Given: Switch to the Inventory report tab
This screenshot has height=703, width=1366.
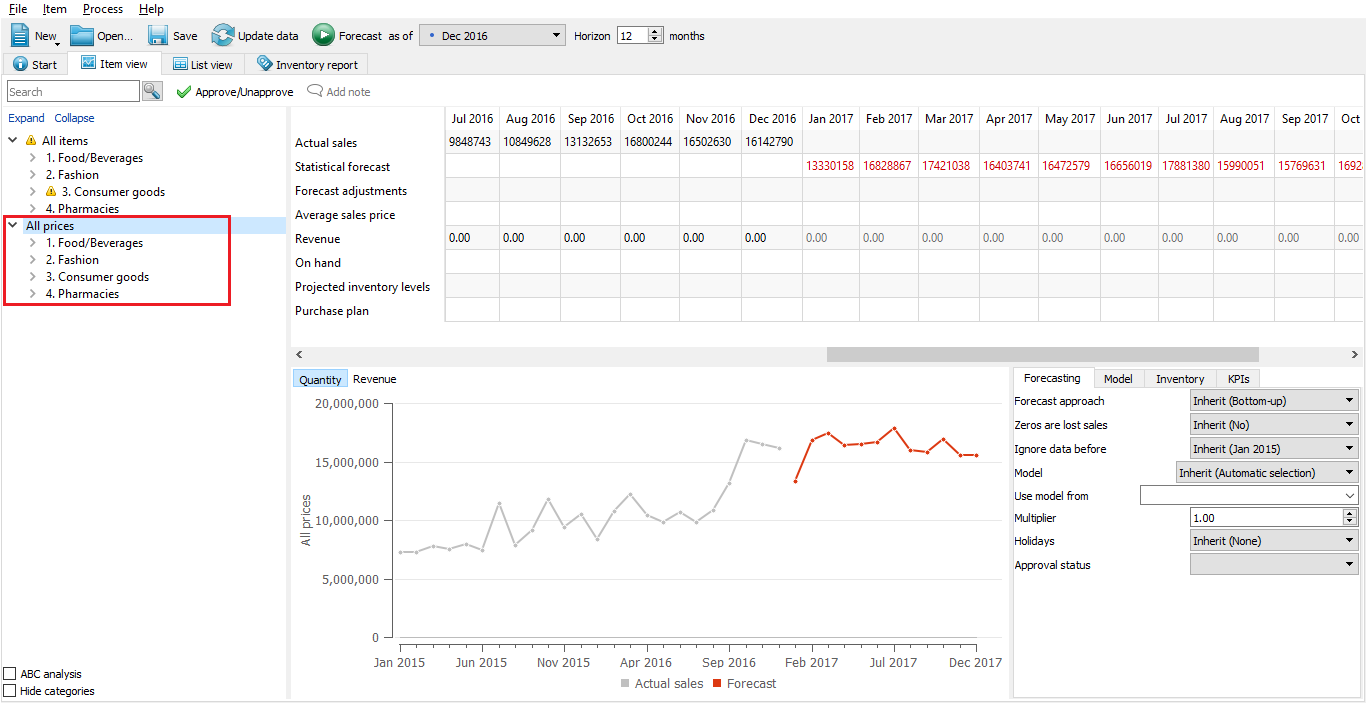Looking at the screenshot, I should [x=306, y=64].
